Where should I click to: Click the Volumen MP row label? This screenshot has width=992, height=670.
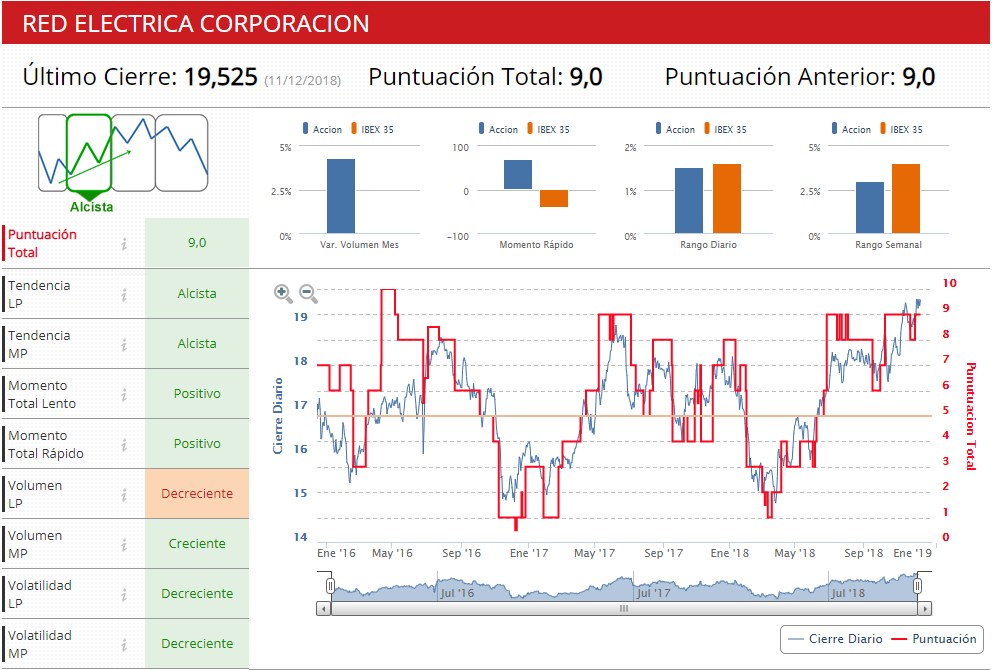(35, 544)
